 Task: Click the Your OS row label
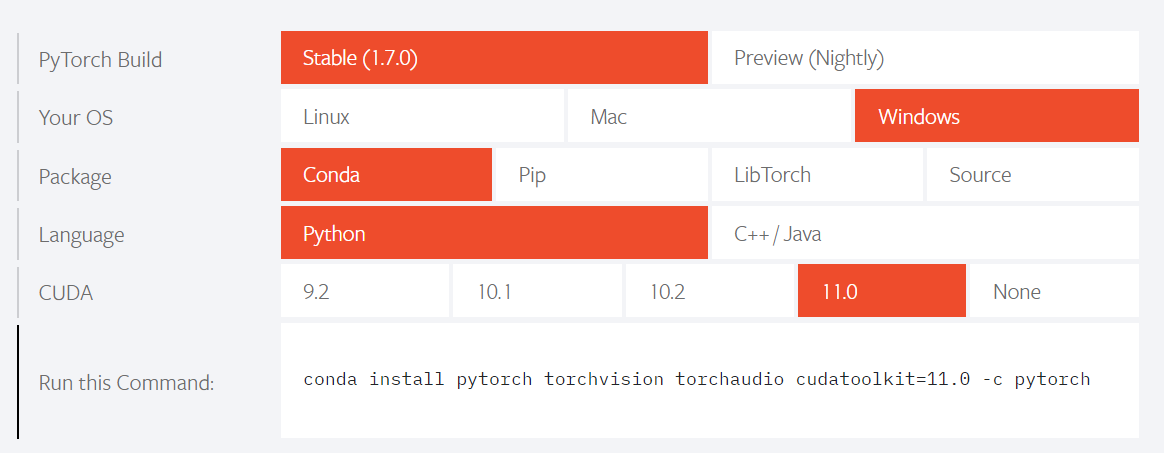[x=76, y=117]
